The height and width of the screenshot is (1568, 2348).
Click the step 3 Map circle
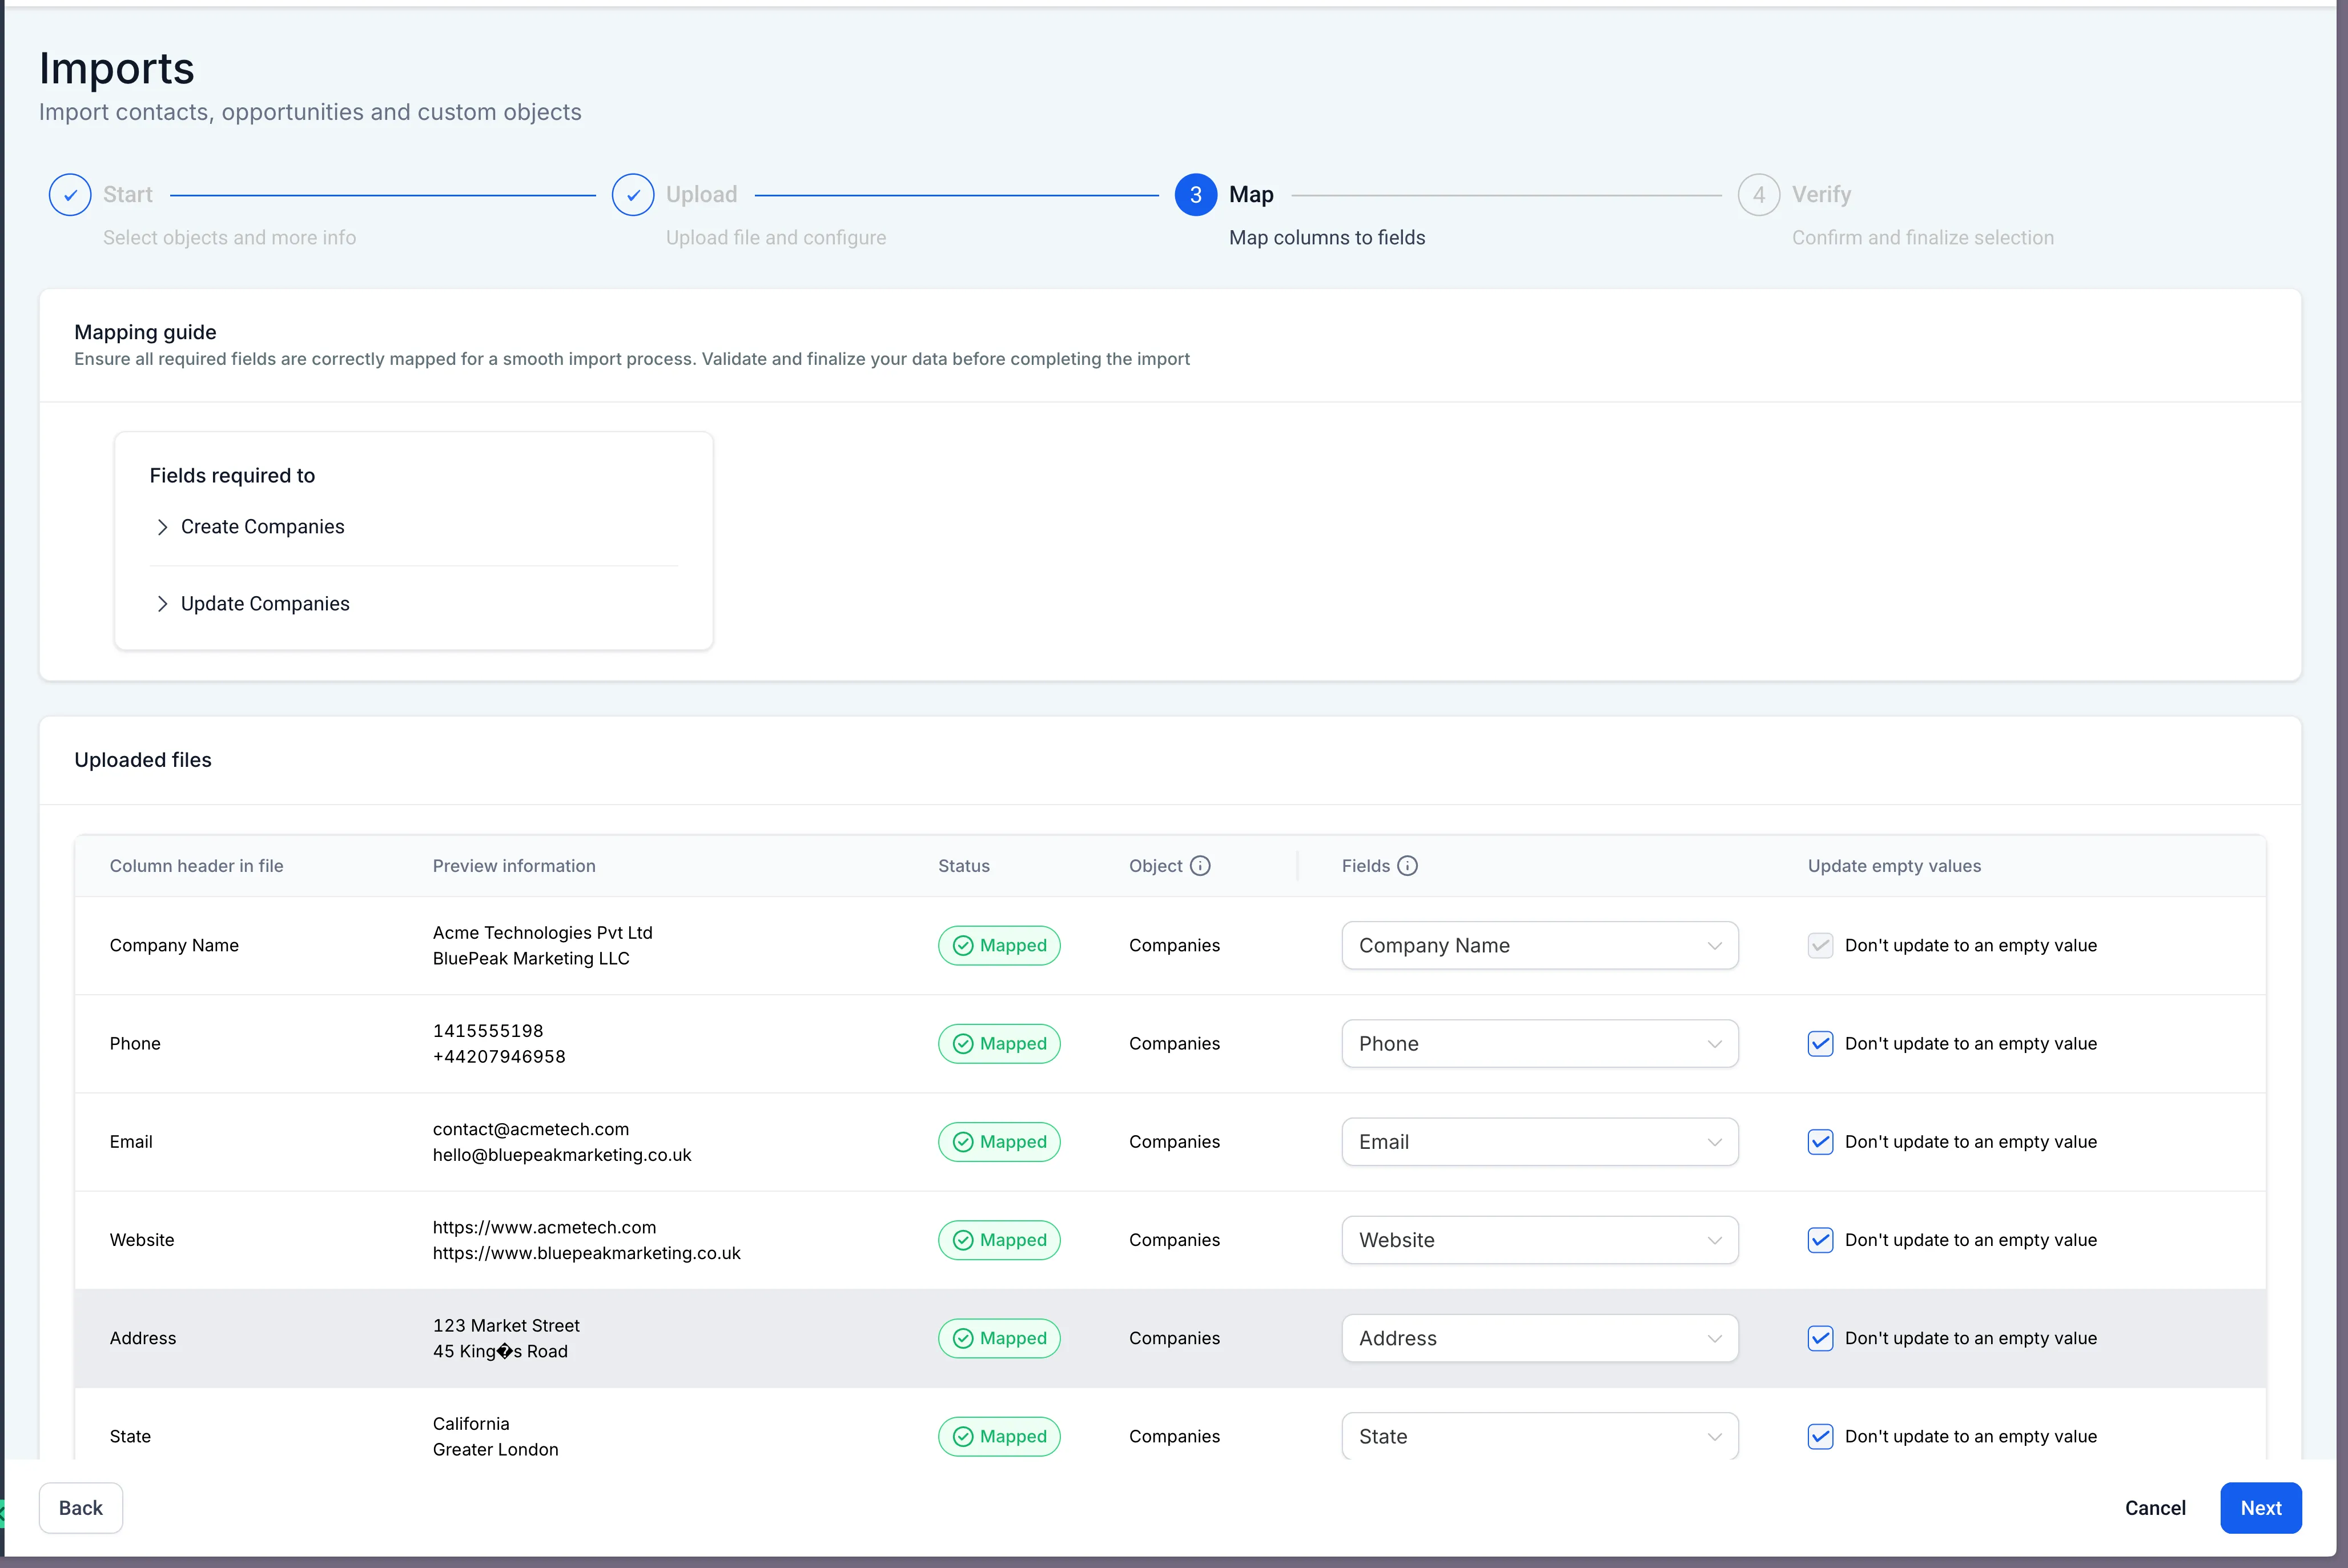pos(1195,195)
